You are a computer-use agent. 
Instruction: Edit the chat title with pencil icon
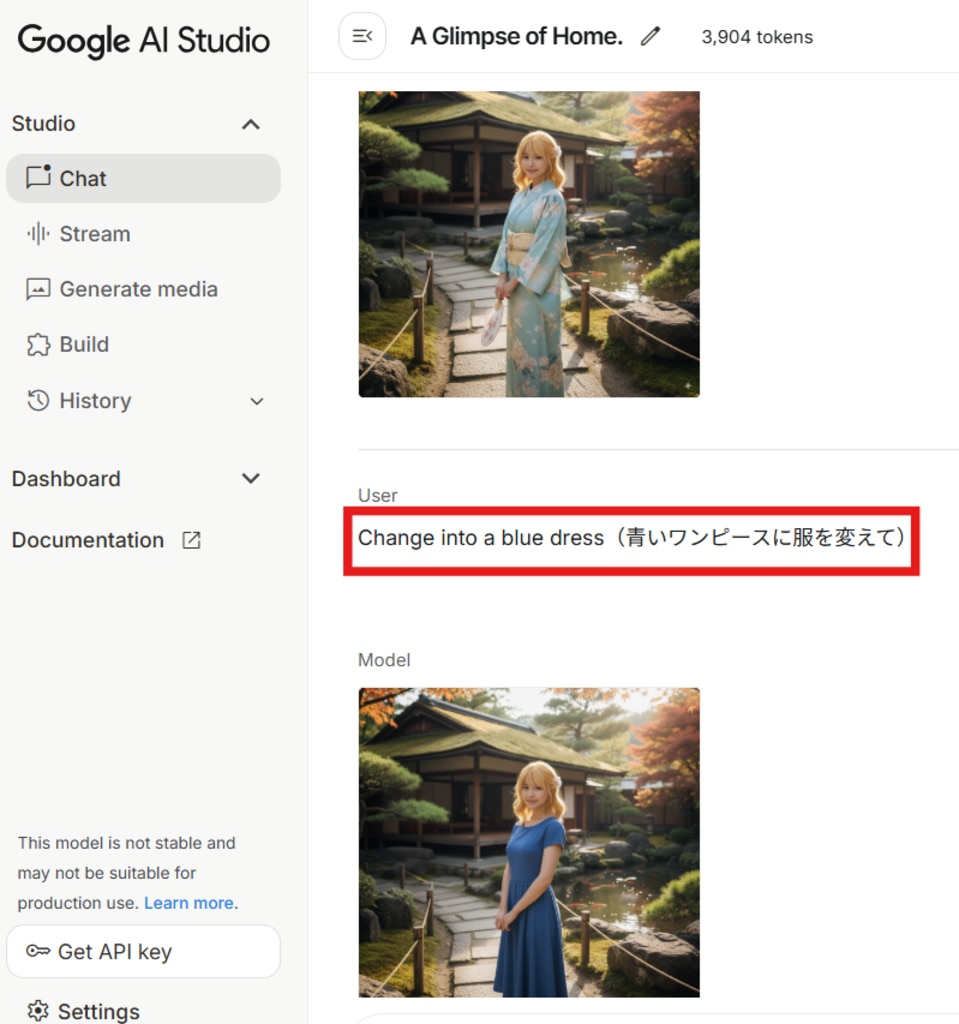(x=650, y=36)
